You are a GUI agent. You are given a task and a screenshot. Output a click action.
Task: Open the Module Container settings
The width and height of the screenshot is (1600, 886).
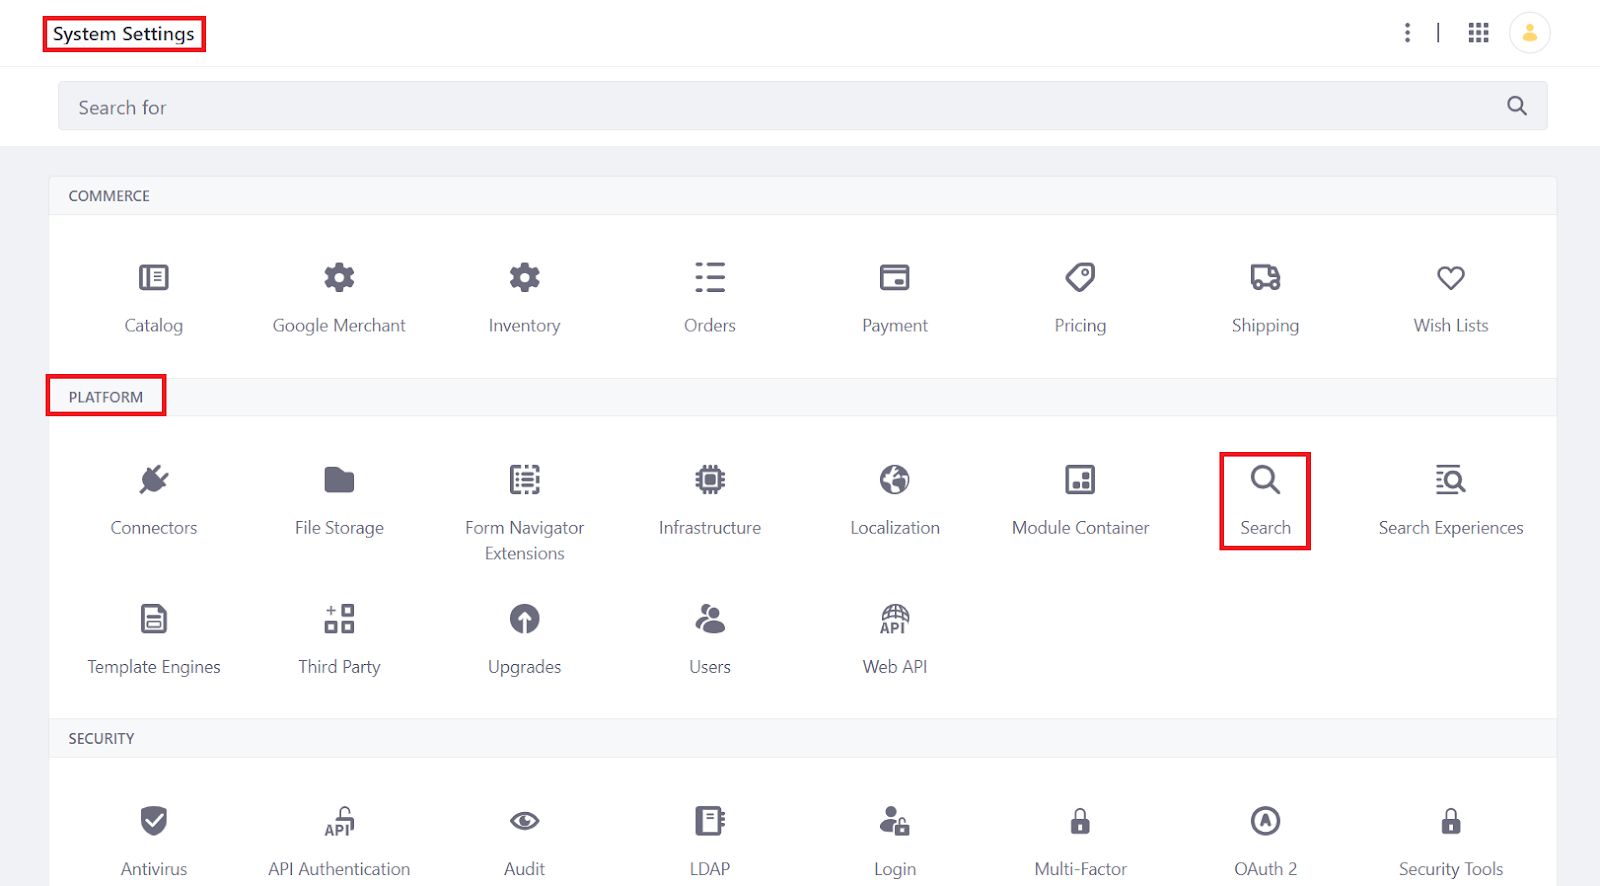1080,501
